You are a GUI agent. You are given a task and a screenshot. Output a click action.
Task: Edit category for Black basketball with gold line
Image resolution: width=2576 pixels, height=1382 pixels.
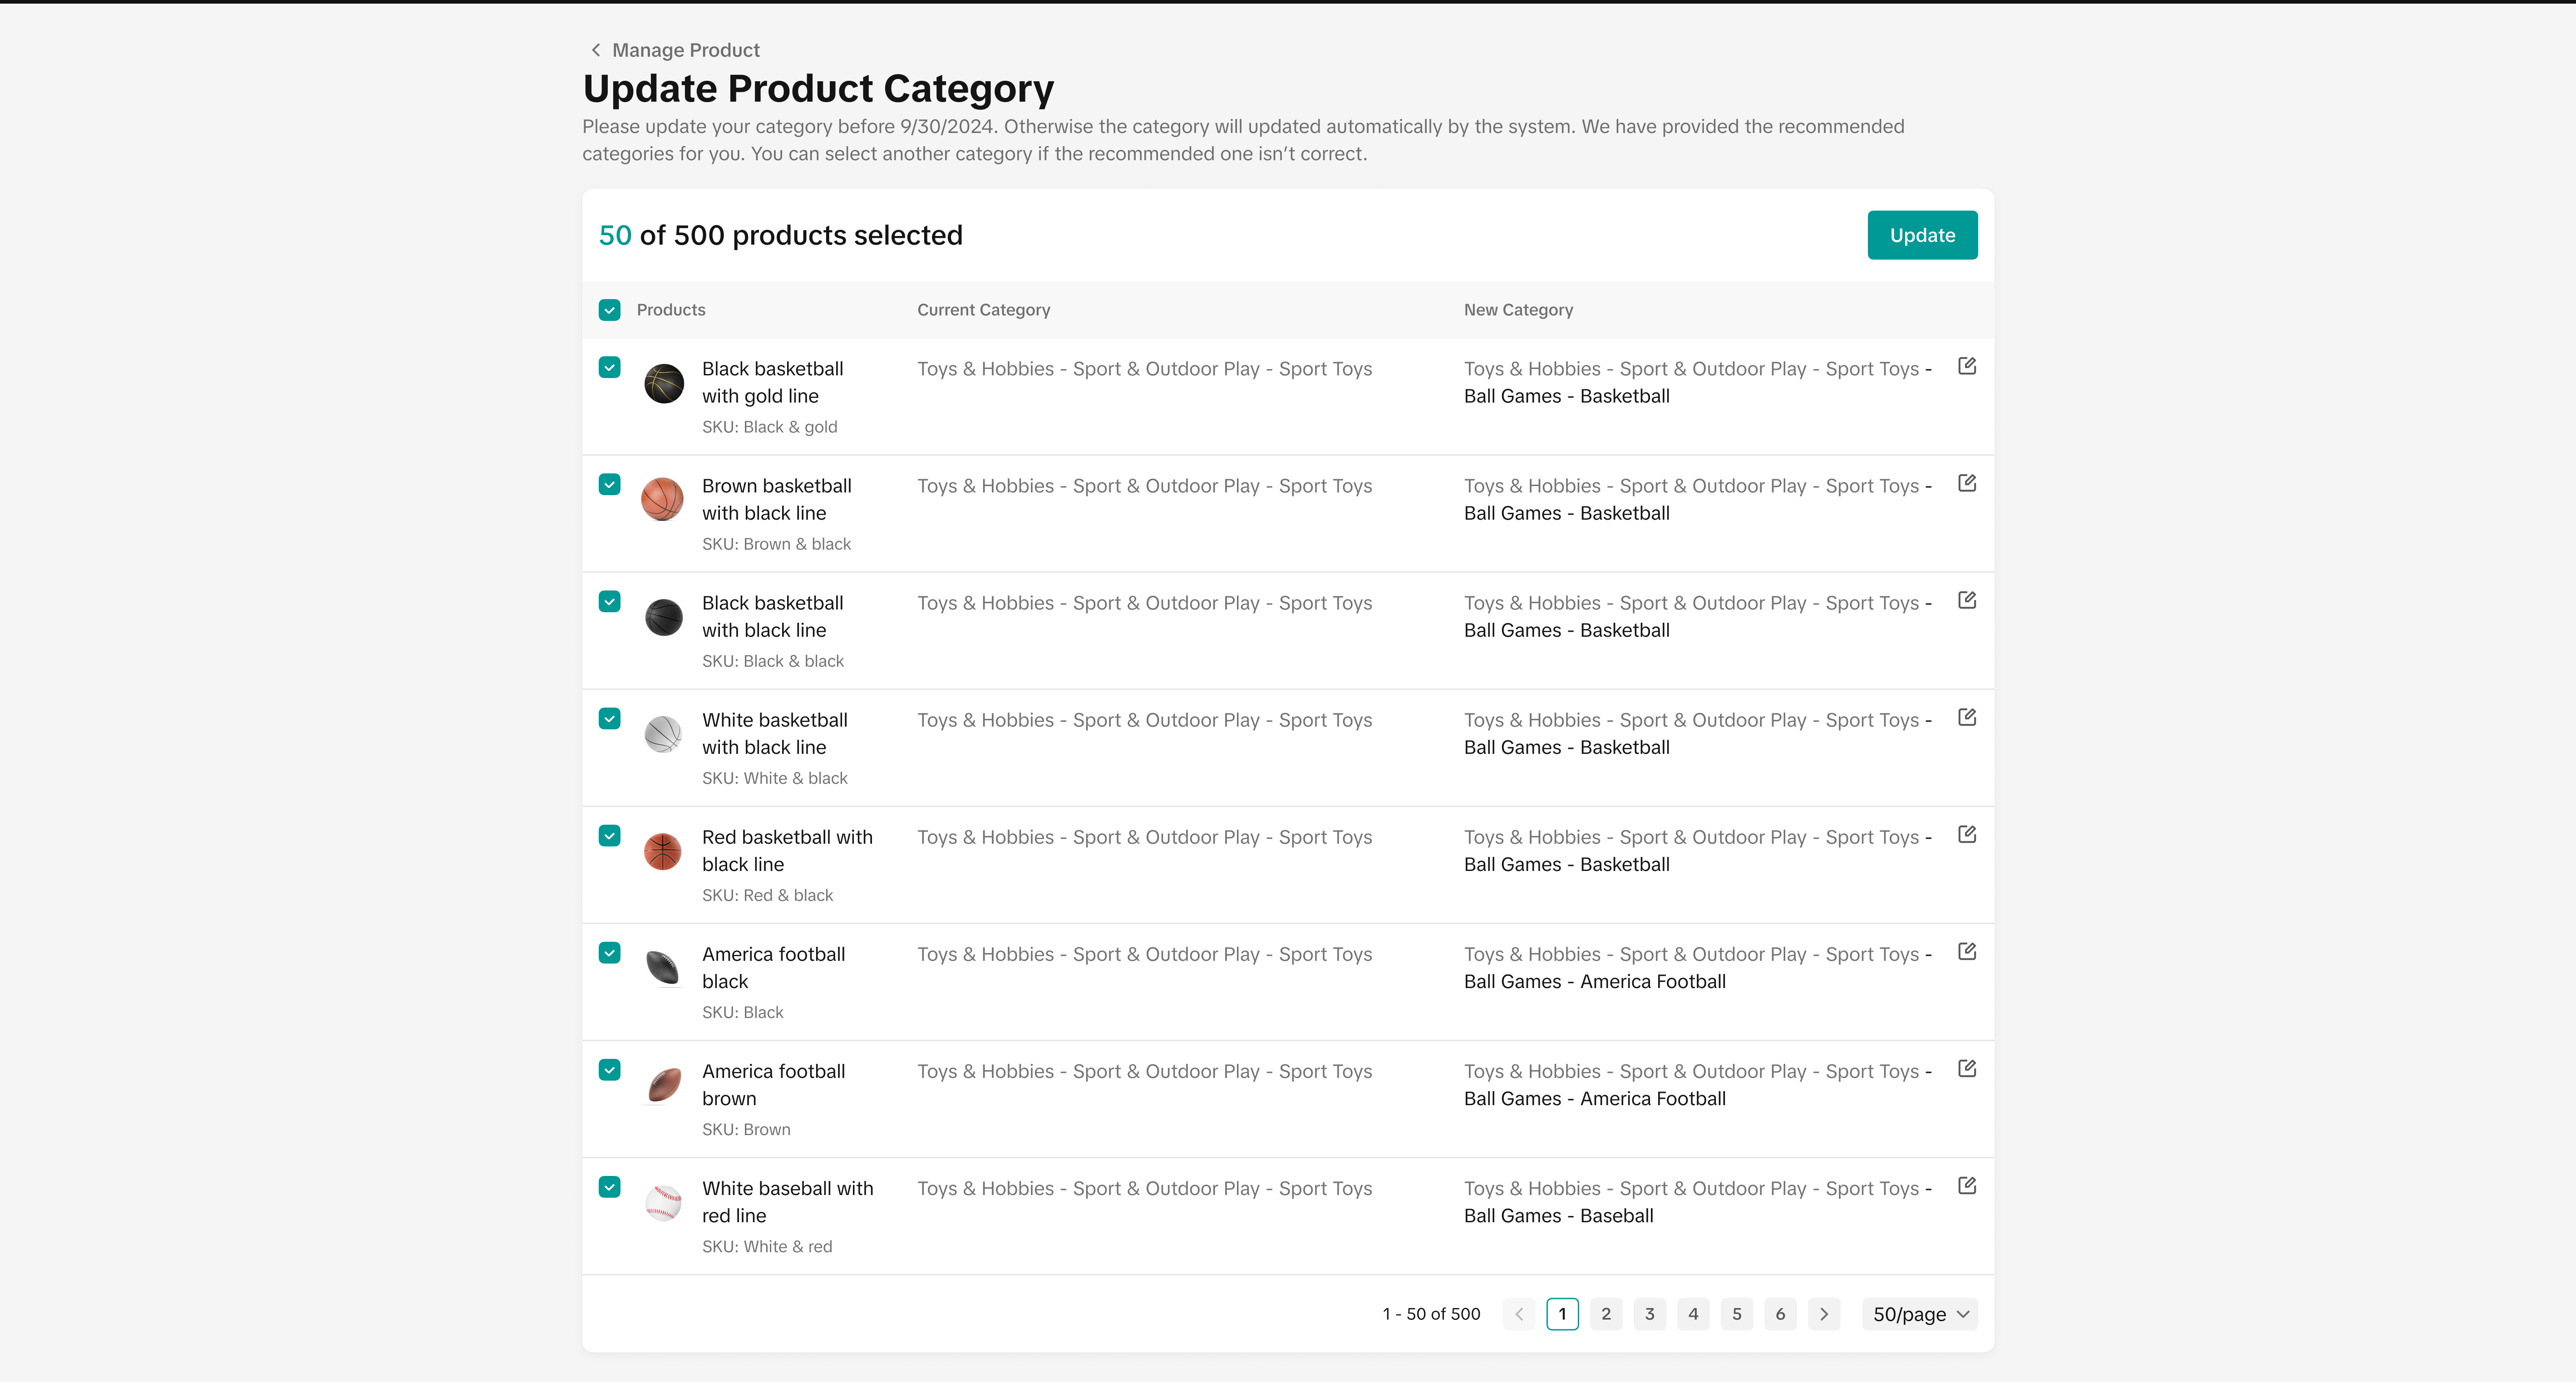(x=1966, y=366)
